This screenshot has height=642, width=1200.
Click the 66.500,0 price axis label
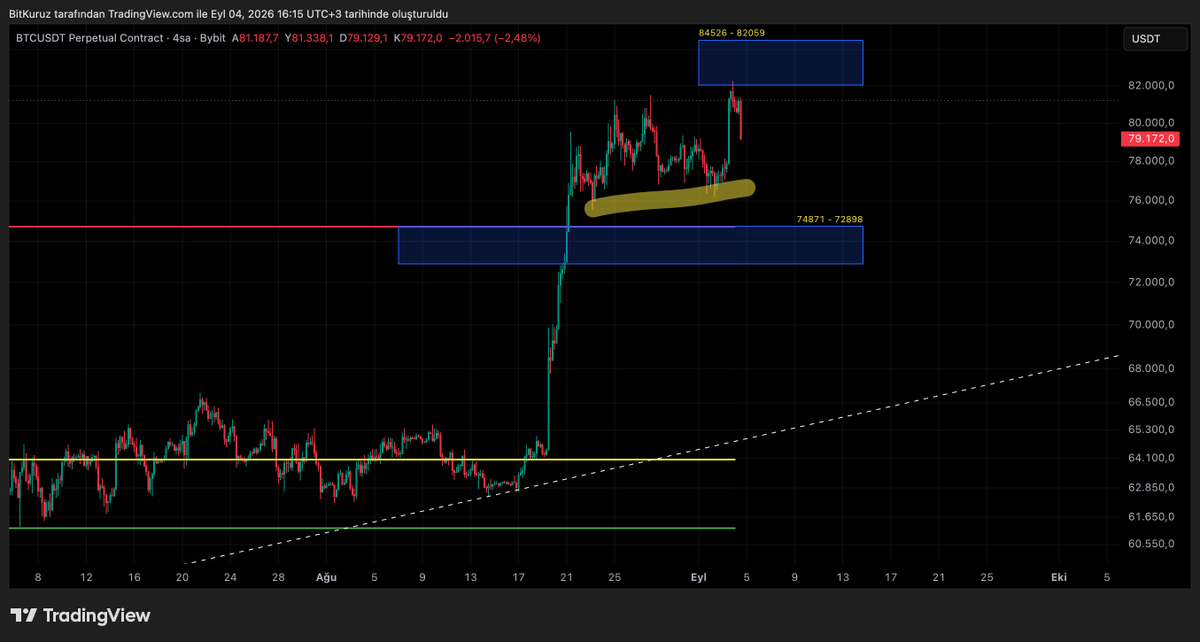(x=1150, y=402)
